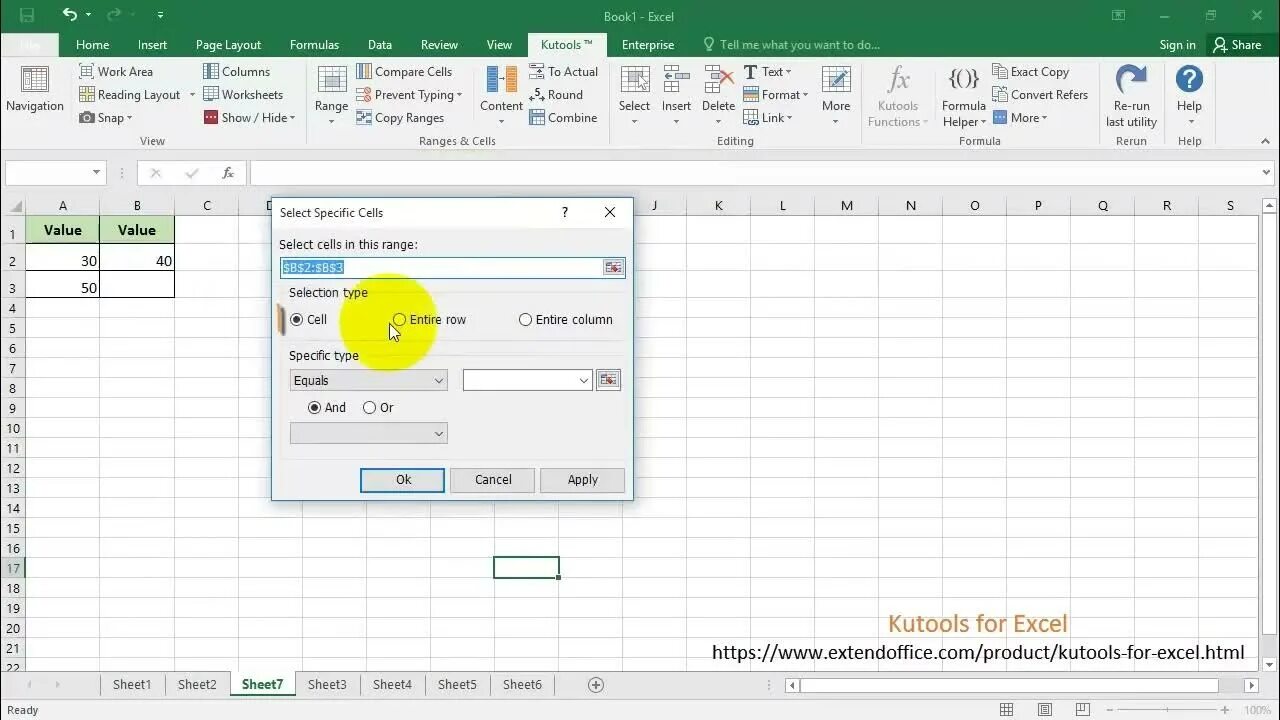Screen dimensions: 1280x720
Task: Click Convert Refers tool
Action: (x=1040, y=95)
